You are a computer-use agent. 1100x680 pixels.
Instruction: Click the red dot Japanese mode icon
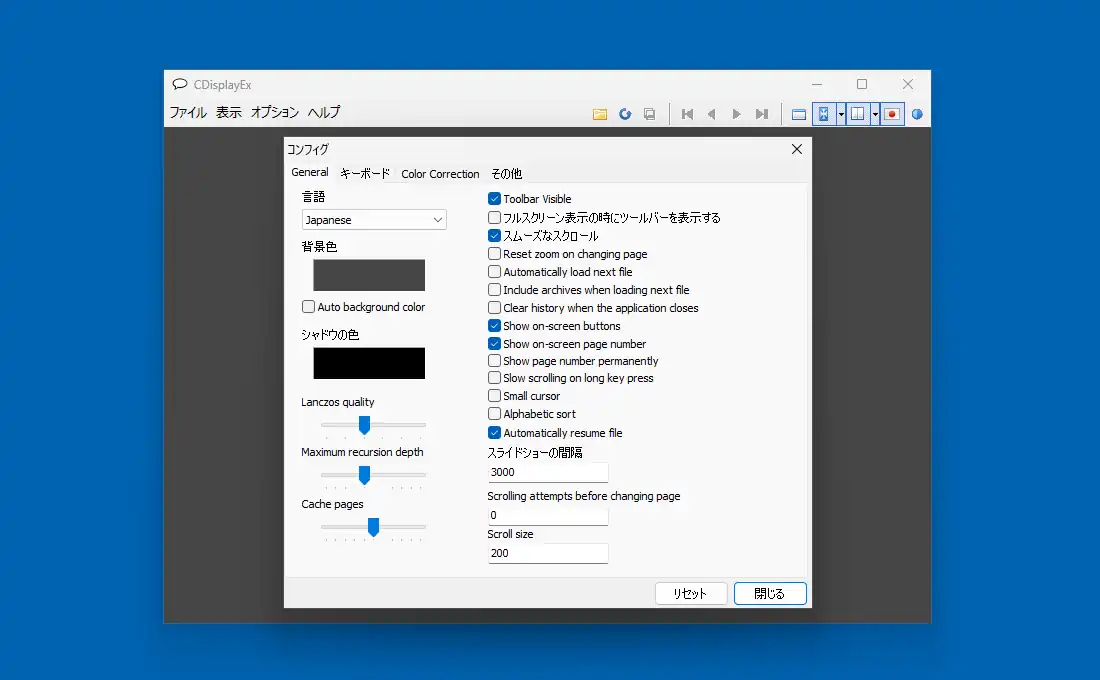pos(892,114)
